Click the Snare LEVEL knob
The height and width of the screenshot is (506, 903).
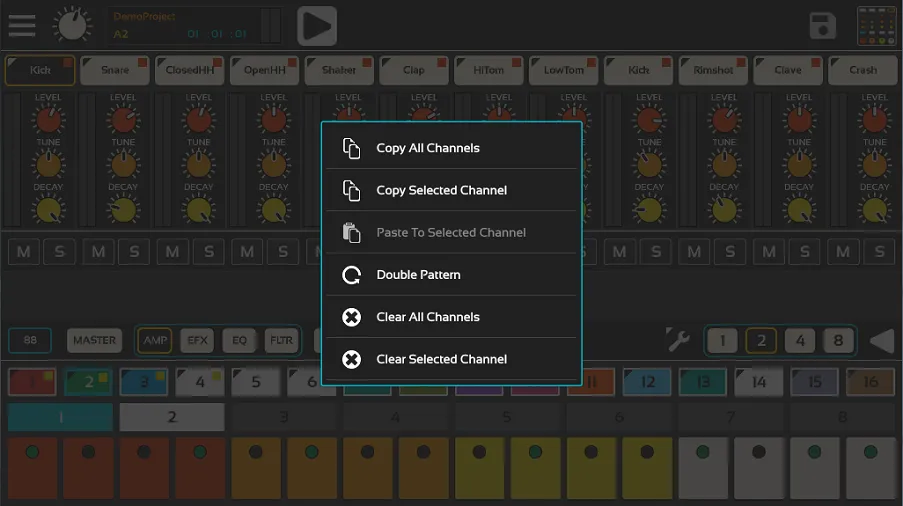pyautogui.click(x=123, y=120)
